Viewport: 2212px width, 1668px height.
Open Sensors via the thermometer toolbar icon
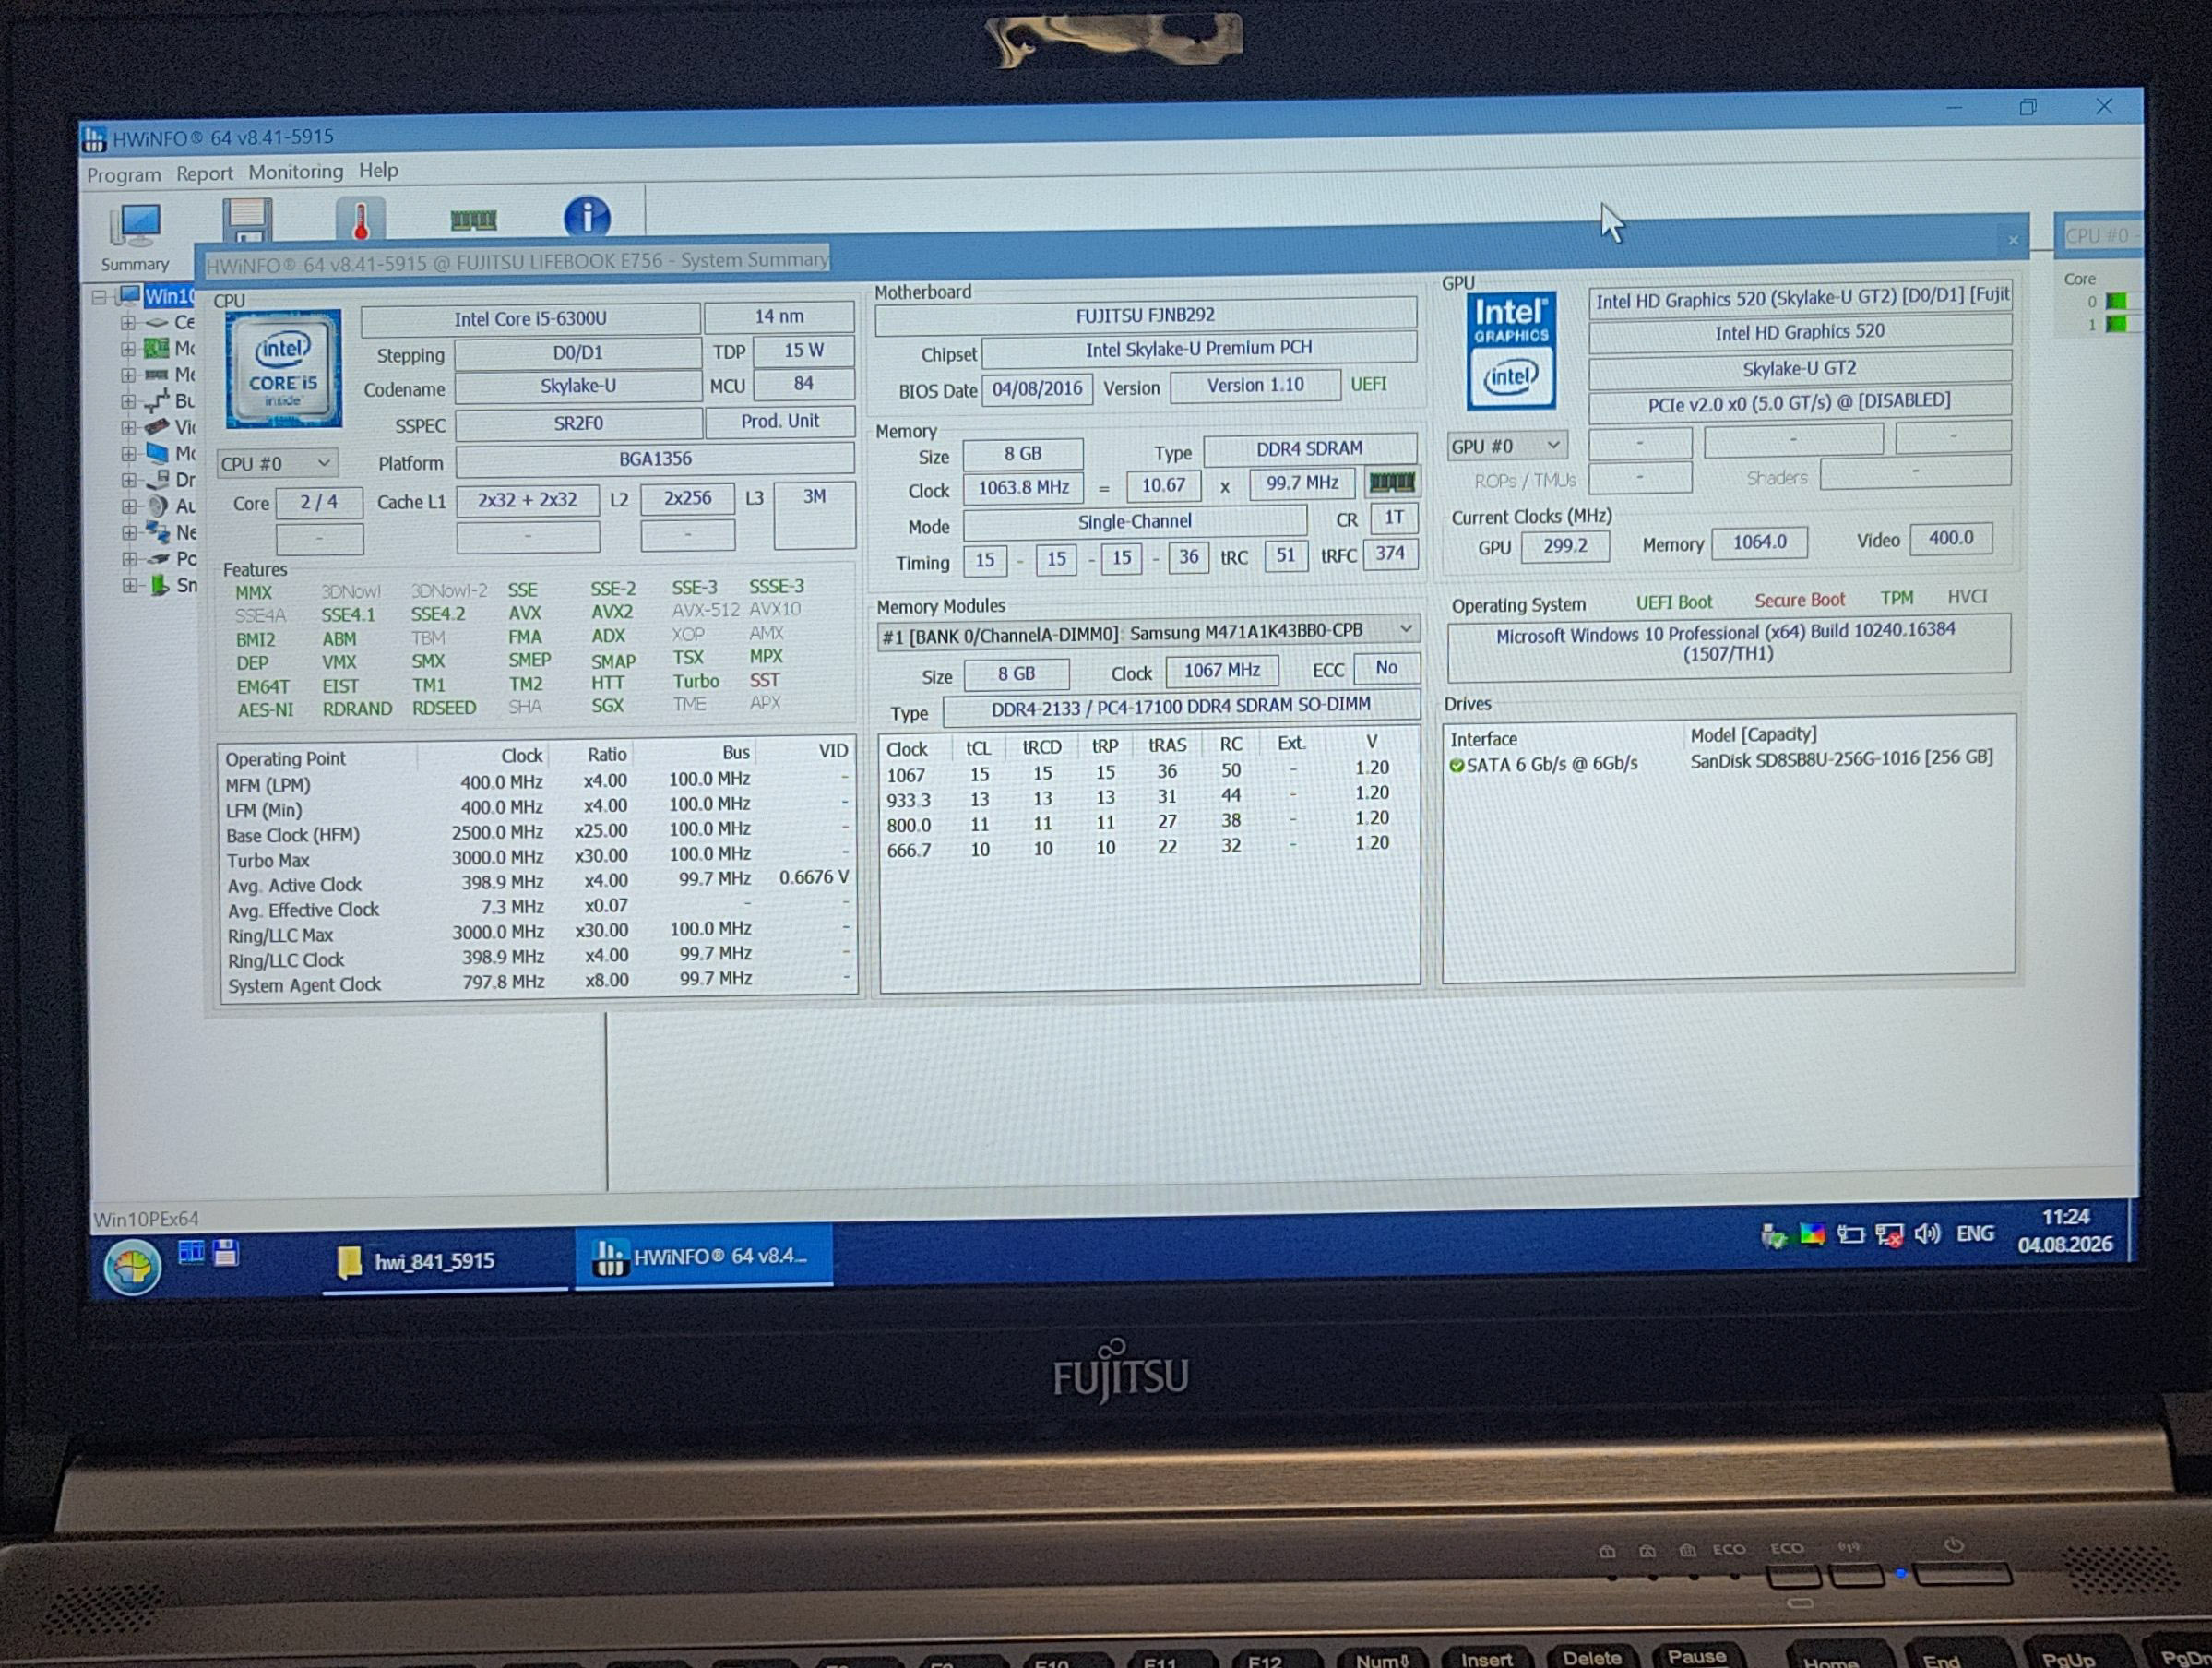point(360,219)
